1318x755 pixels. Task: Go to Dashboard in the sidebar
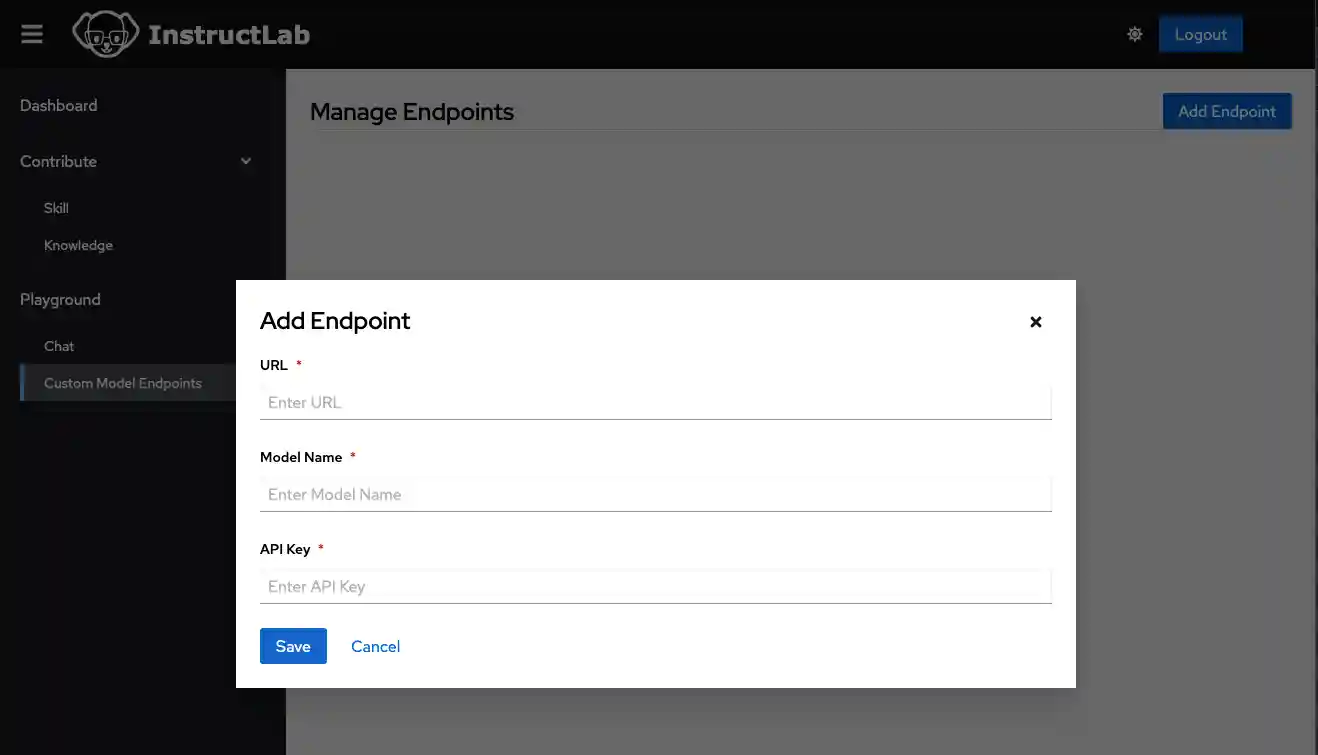pos(59,105)
